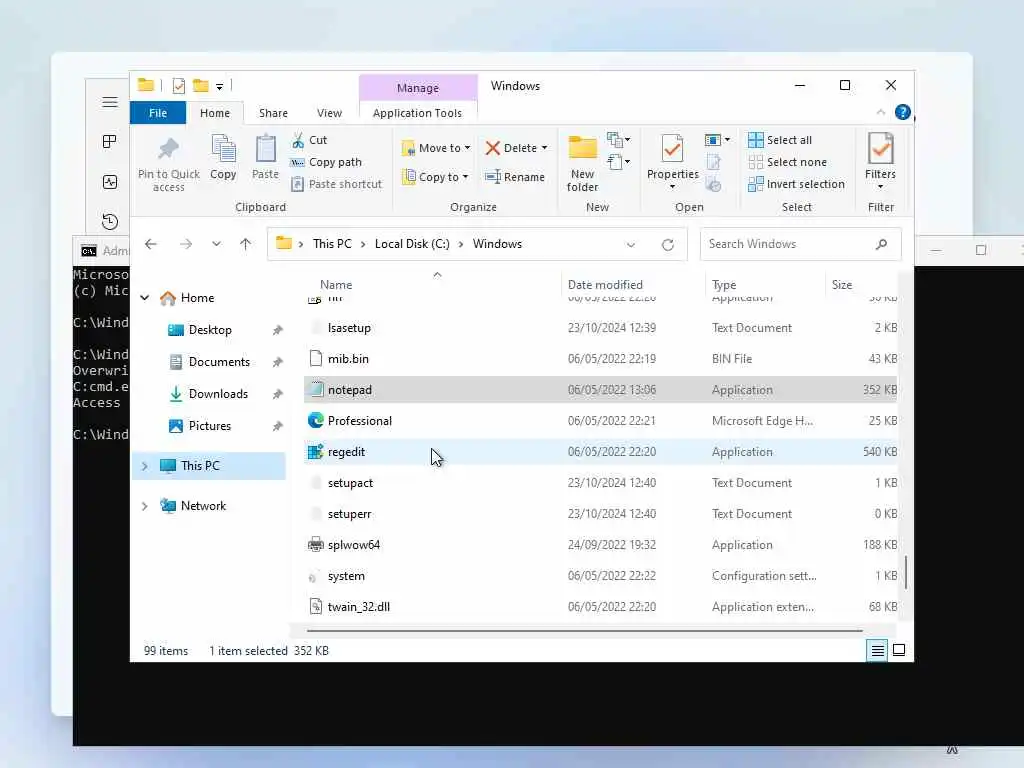Viewport: 1024px width, 768px height.
Task: Expand recent locations dropdown arrow
Action: point(216,244)
